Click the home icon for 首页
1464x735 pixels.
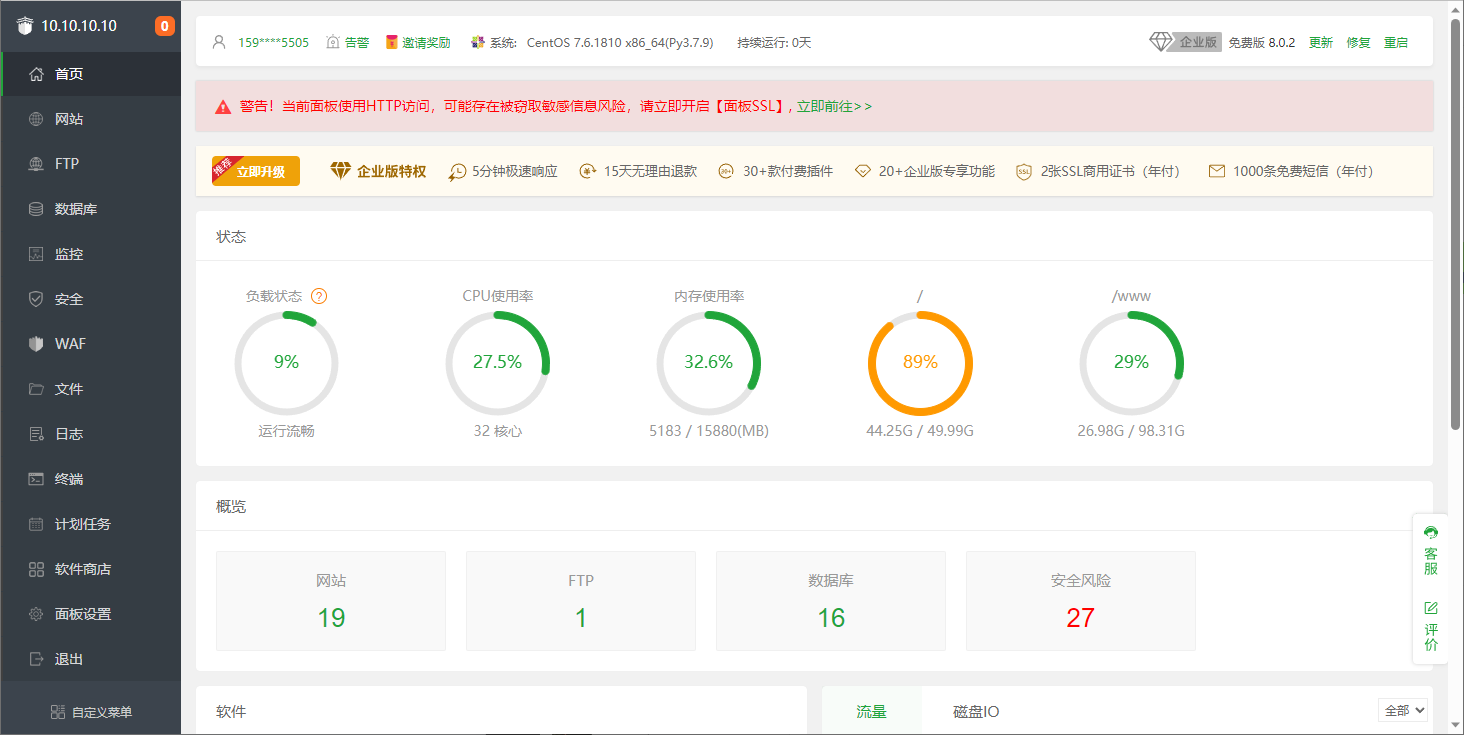click(x=37, y=74)
